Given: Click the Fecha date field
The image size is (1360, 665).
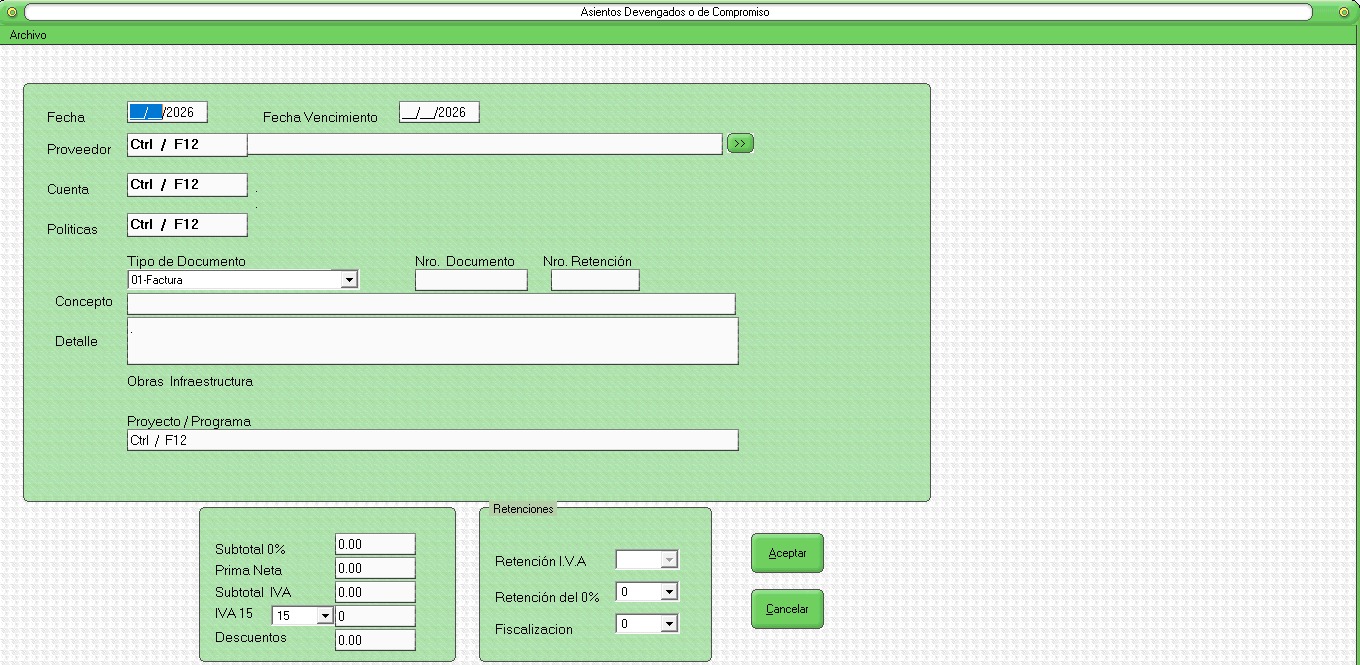Looking at the screenshot, I should coord(167,113).
